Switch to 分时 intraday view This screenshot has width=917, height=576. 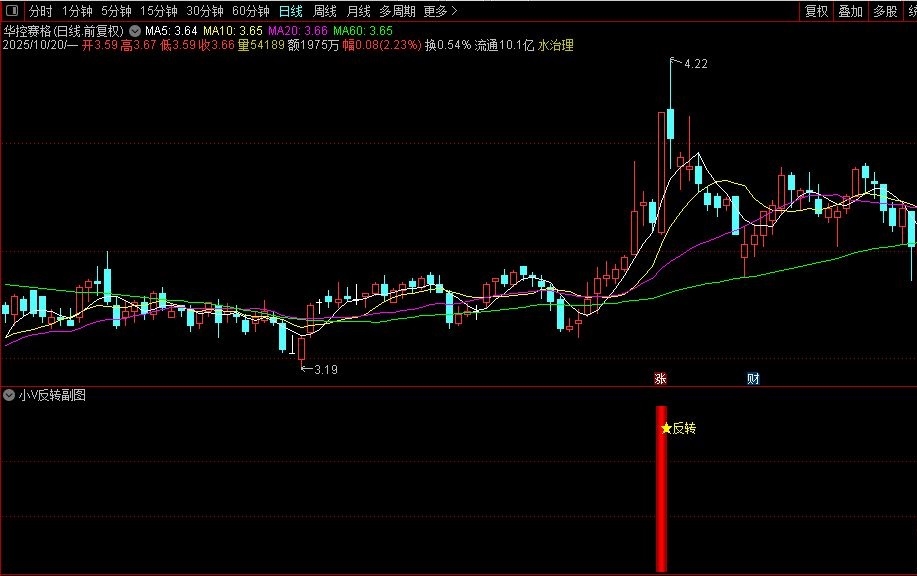[40, 11]
